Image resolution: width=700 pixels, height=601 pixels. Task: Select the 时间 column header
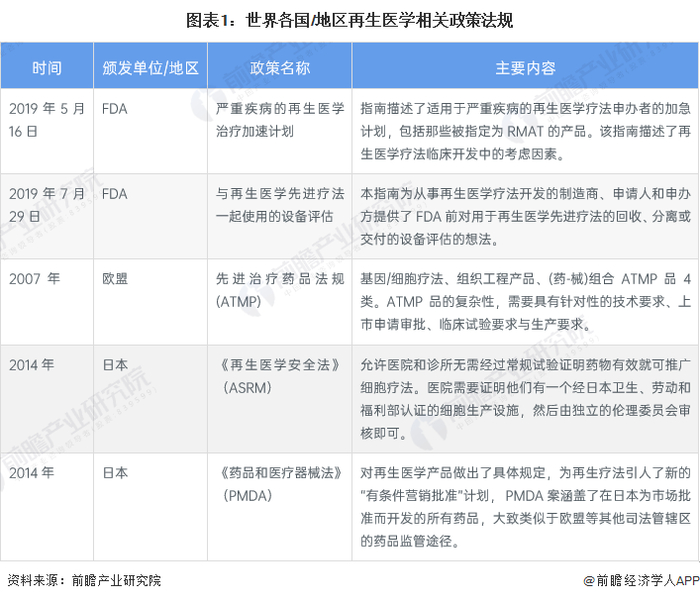click(x=47, y=68)
